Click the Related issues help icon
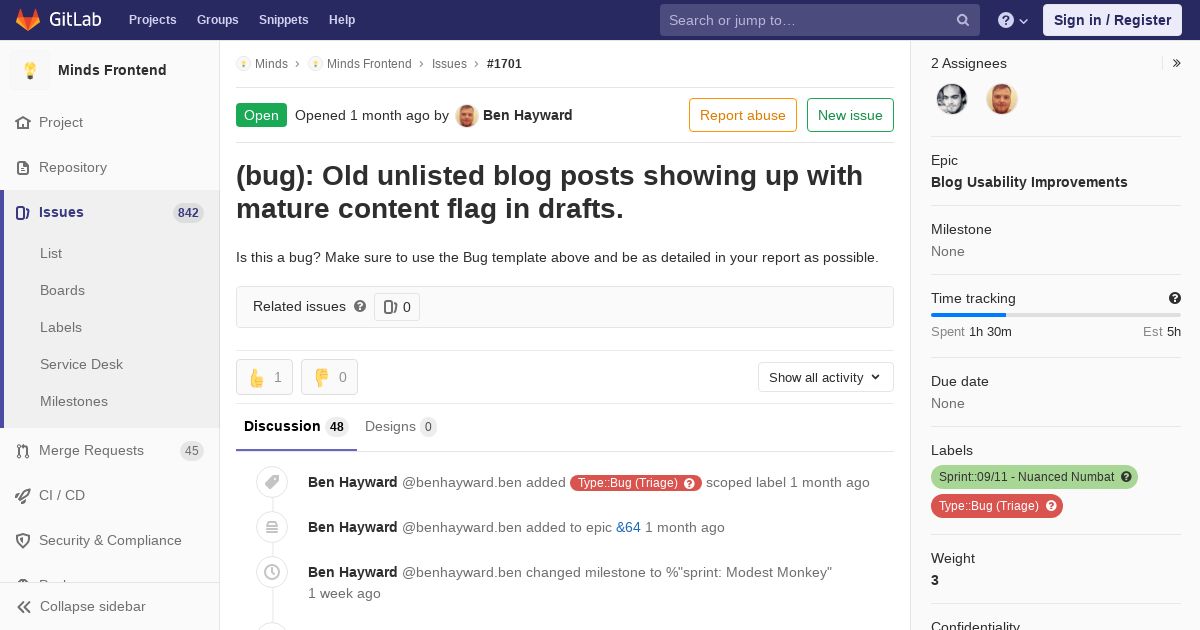This screenshot has height=630, width=1200. [360, 306]
